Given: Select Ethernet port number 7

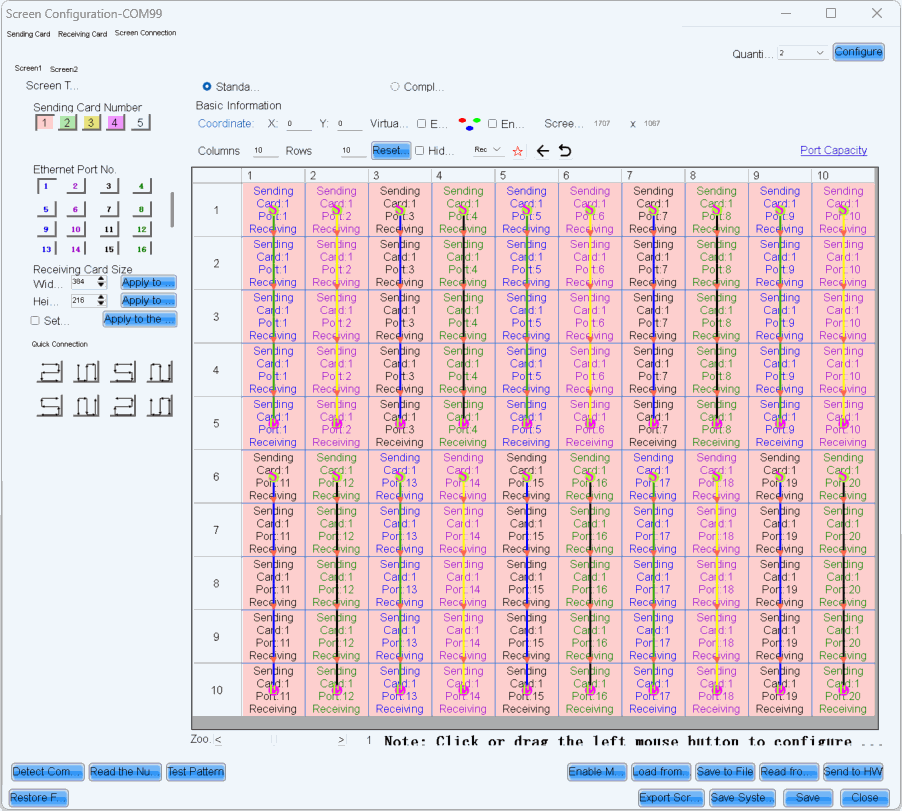Looking at the screenshot, I should pos(110,208).
